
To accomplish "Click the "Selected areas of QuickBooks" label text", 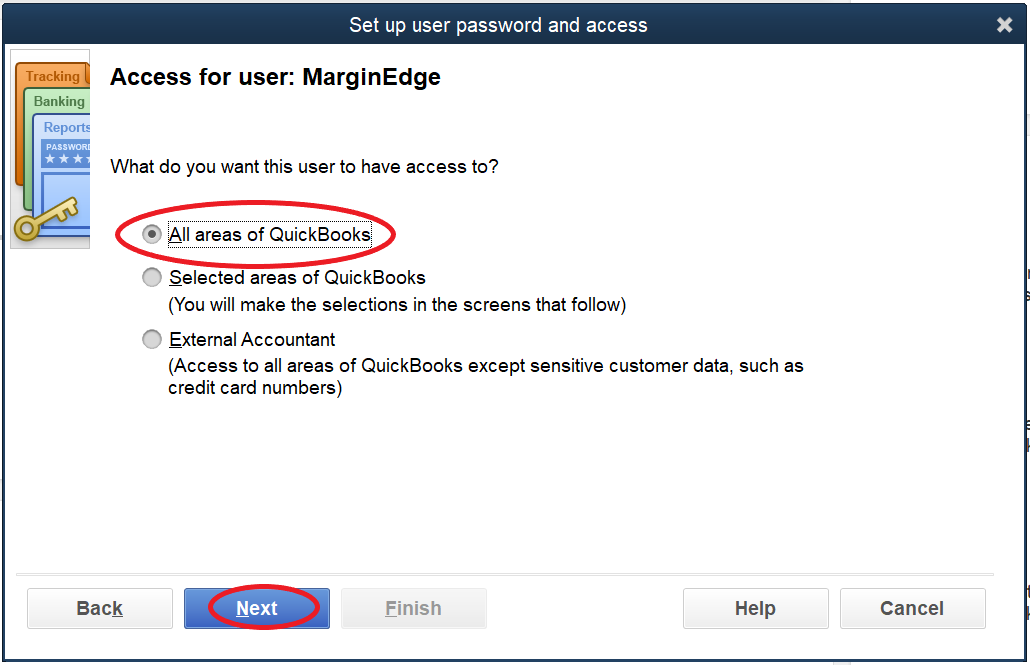I will pos(298,278).
